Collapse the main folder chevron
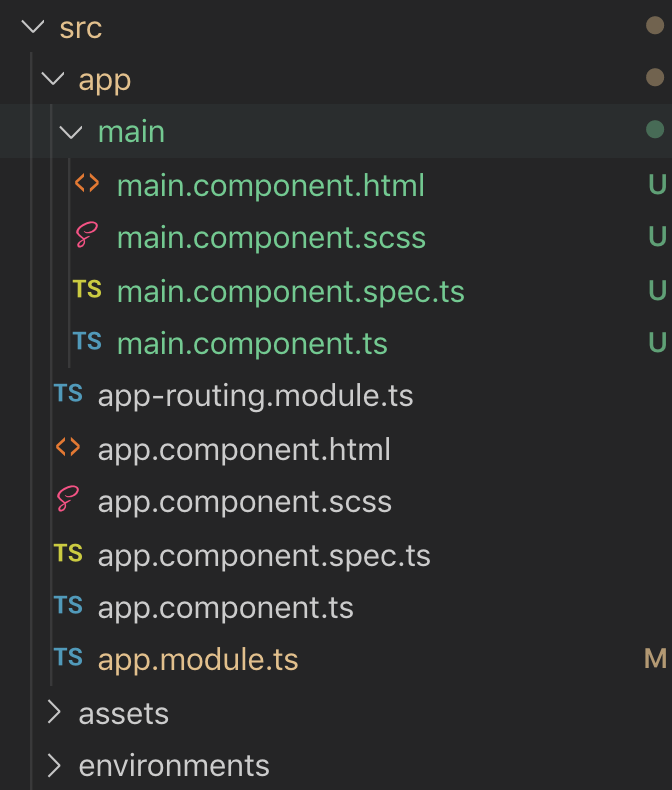 coord(72,131)
